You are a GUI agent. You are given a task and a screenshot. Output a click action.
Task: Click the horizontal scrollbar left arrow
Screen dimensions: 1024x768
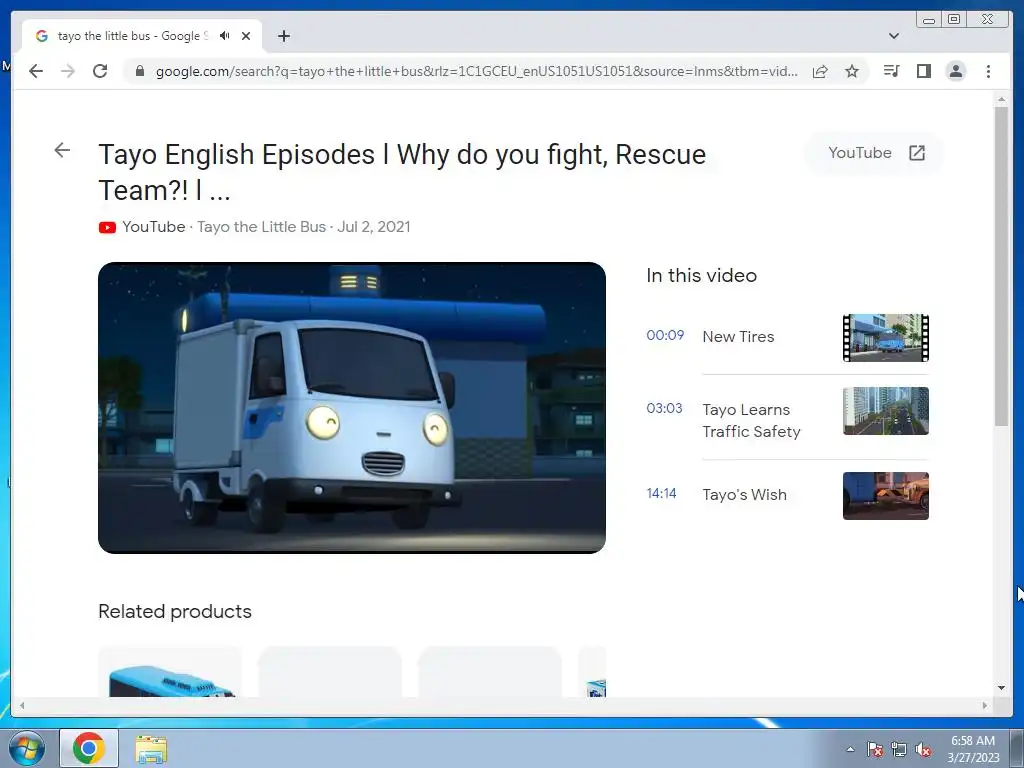(22, 705)
